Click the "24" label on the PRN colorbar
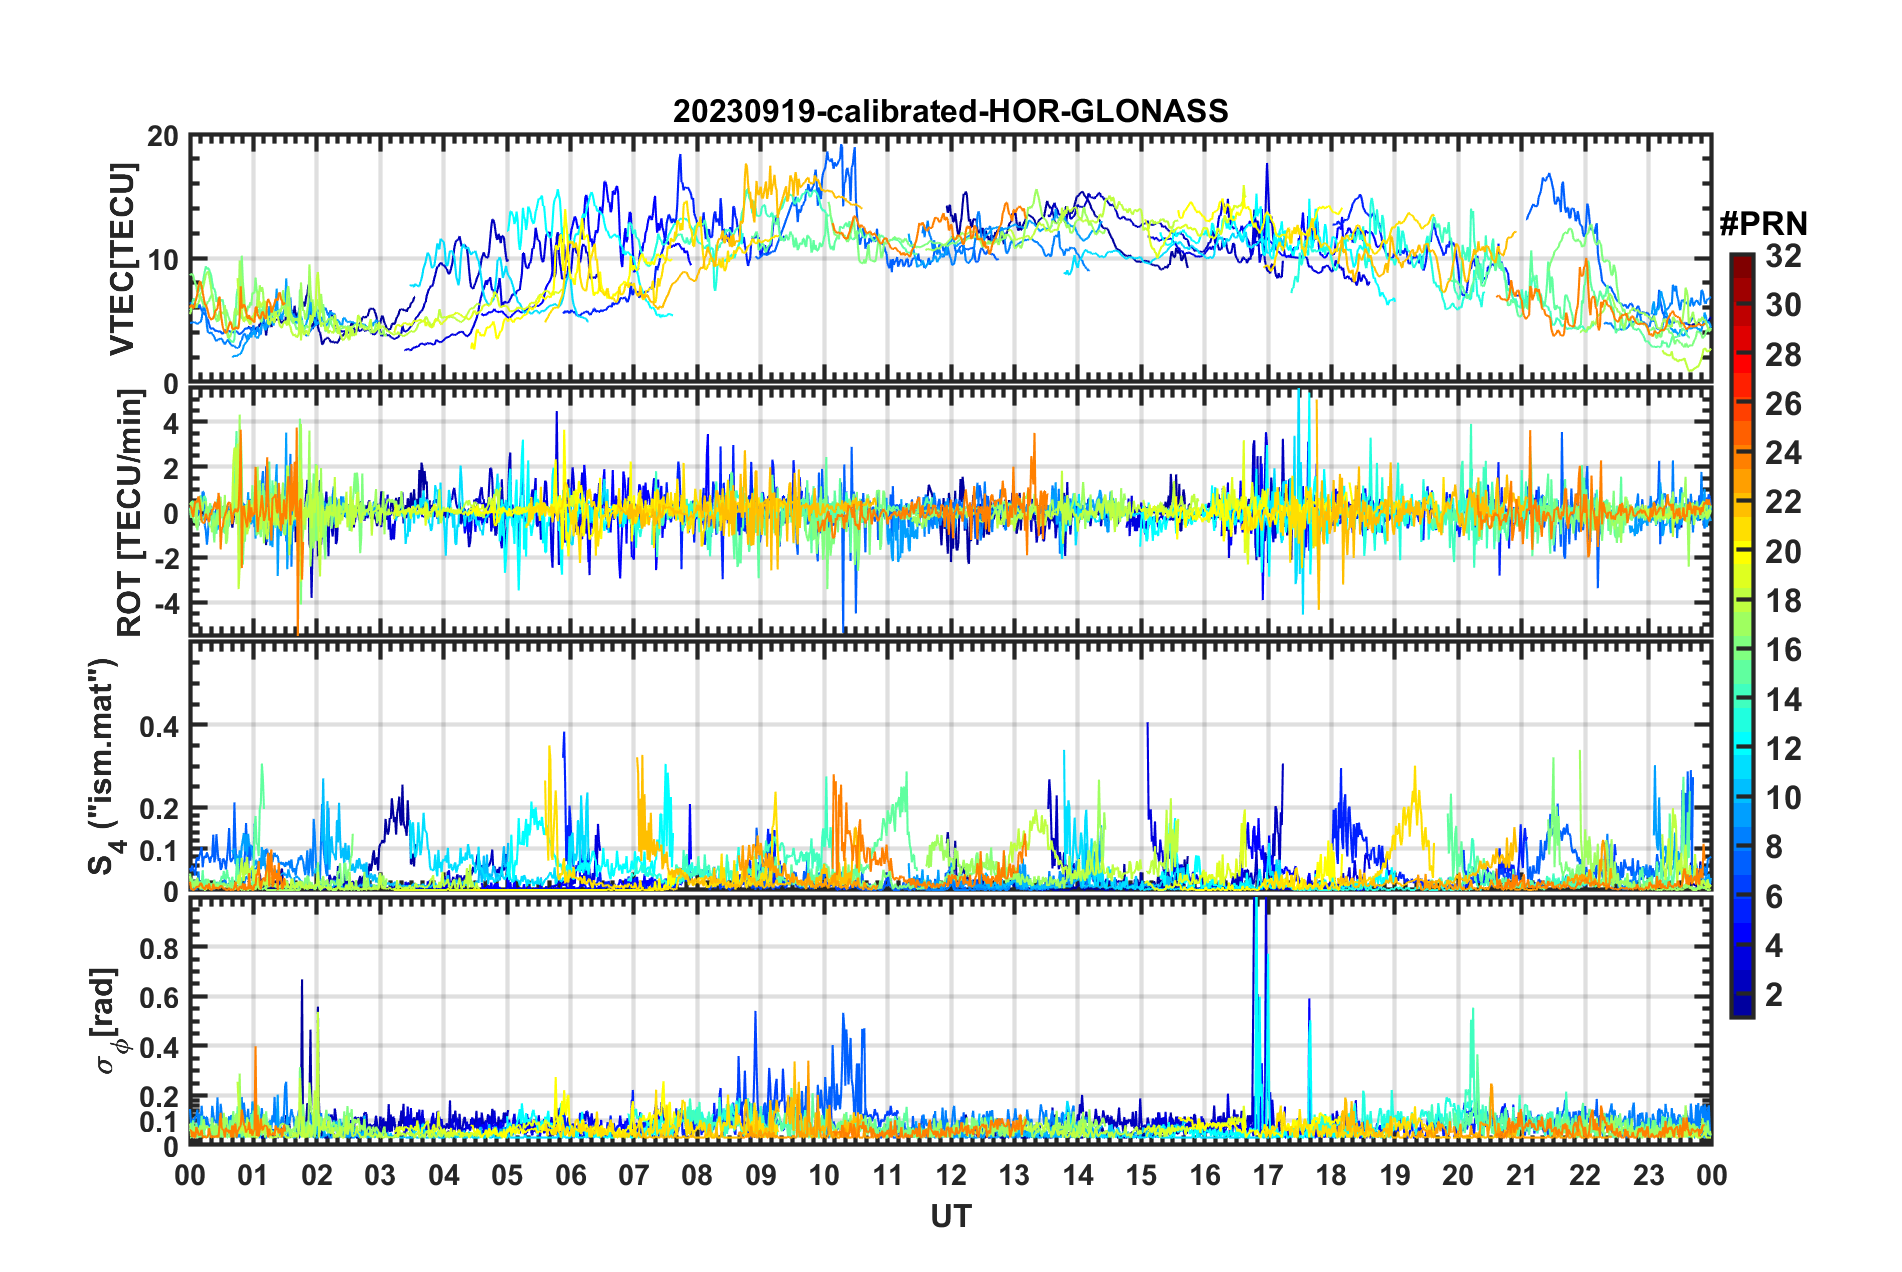 coord(1783,453)
